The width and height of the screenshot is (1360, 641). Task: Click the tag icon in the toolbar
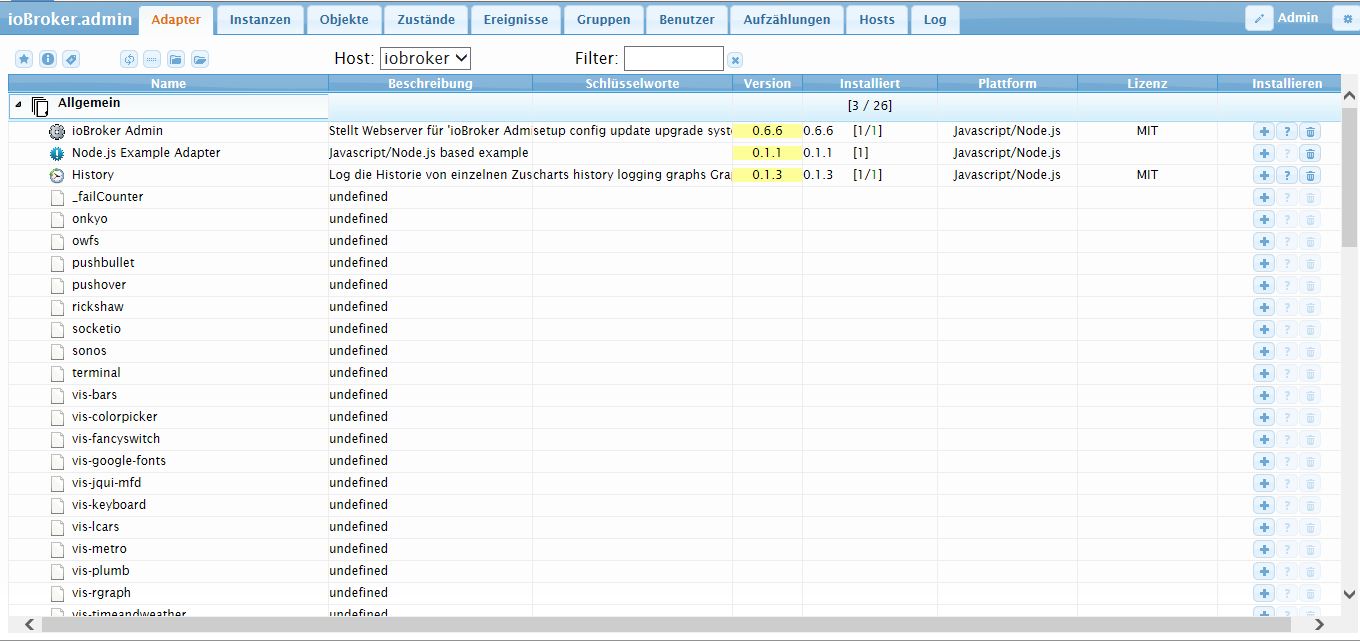pyautogui.click(x=70, y=60)
